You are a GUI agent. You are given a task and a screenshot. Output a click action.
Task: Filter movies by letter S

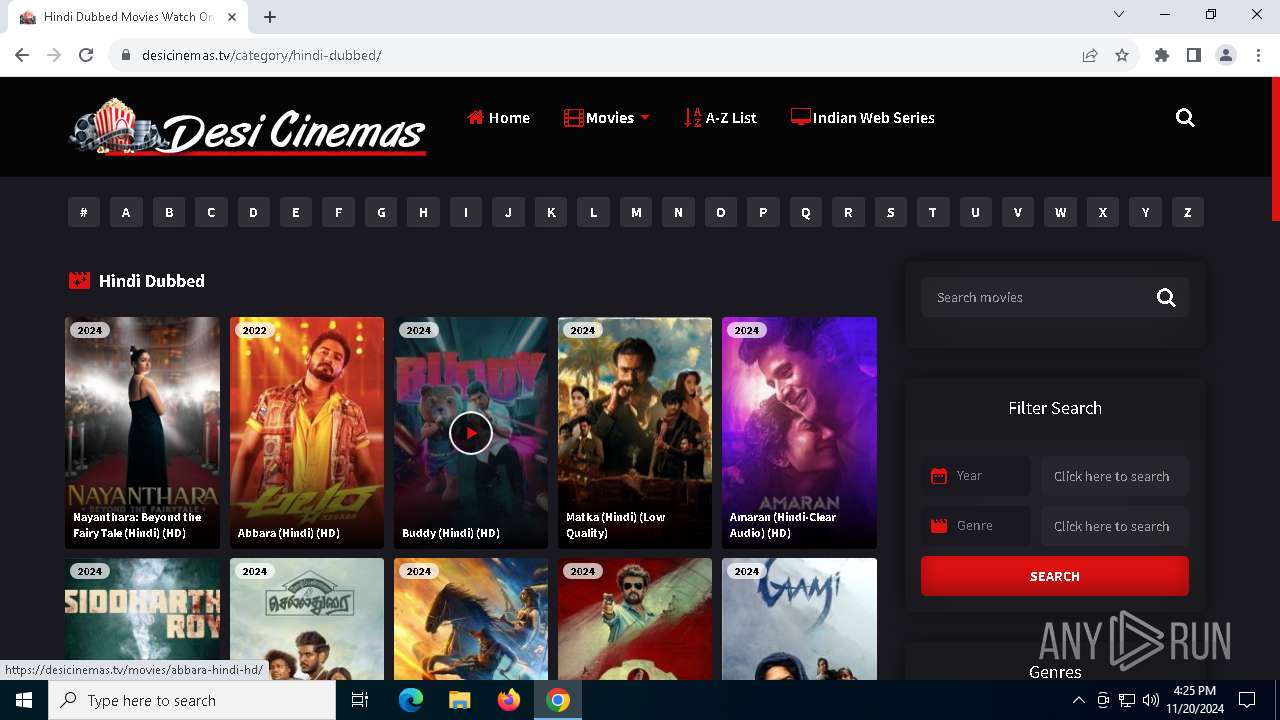click(890, 212)
